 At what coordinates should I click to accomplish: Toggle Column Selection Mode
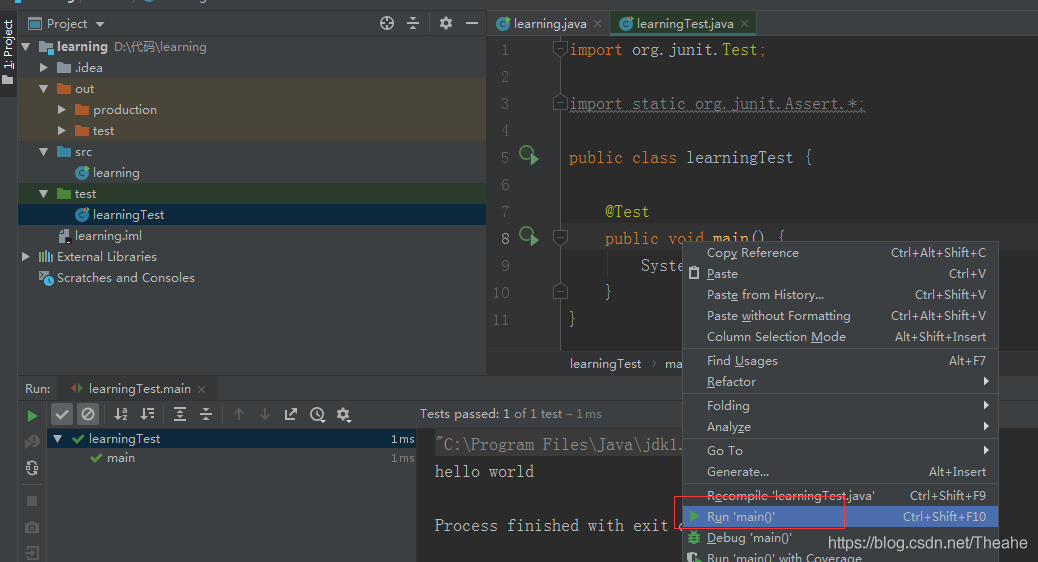[840, 337]
